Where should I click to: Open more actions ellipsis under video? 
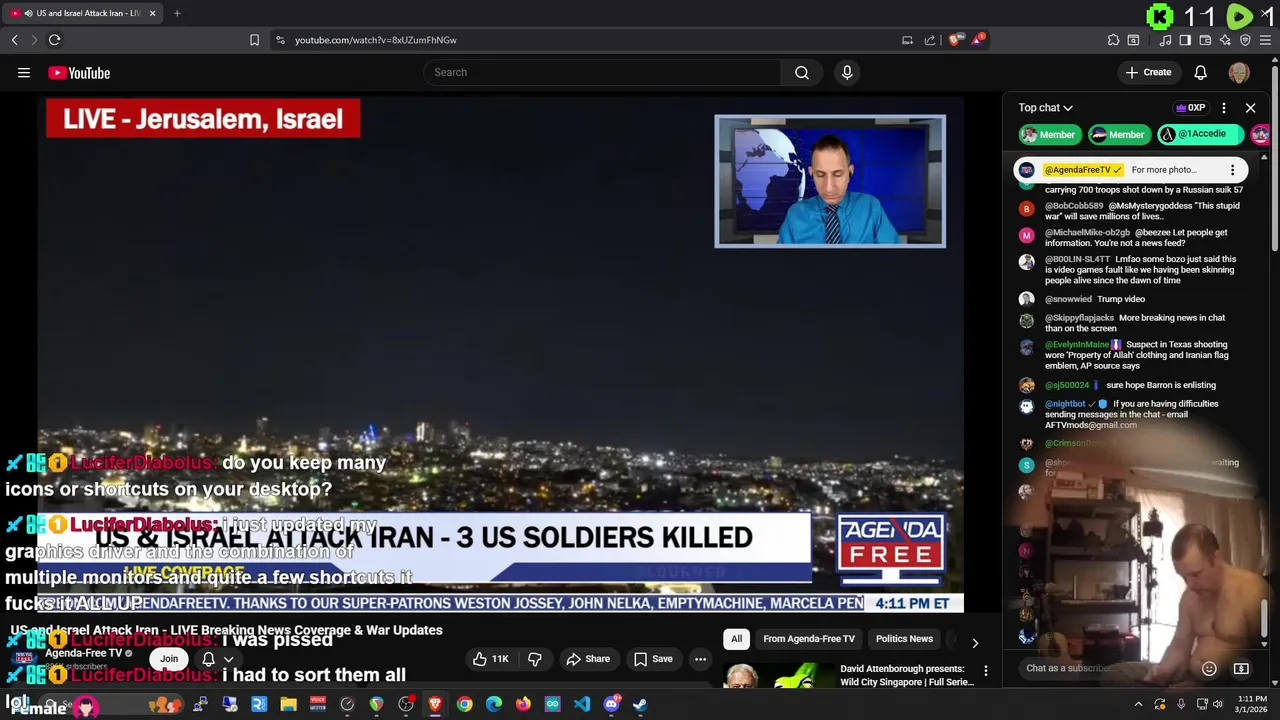[700, 659]
